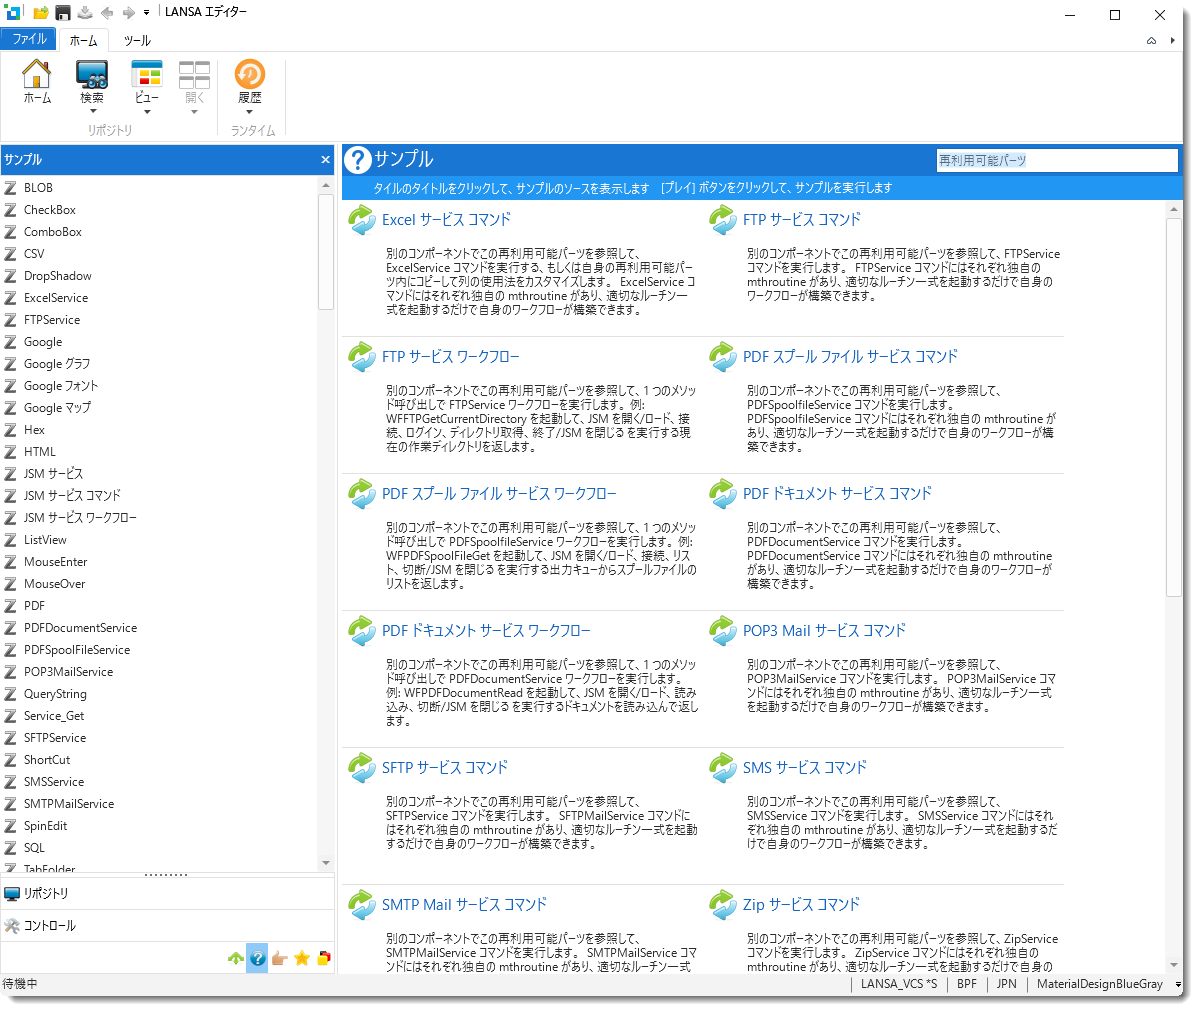The width and height of the screenshot is (1198, 1011).
Task: Open the POP3 Mail サービス コマンド title link
Action: pyautogui.click(x=824, y=630)
